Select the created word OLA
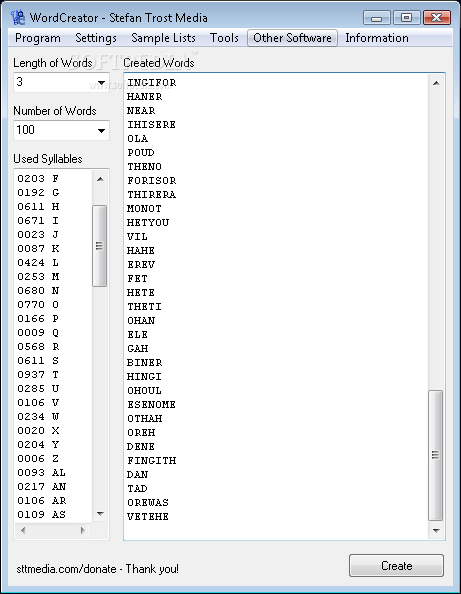The width and height of the screenshot is (461, 594). [138, 139]
